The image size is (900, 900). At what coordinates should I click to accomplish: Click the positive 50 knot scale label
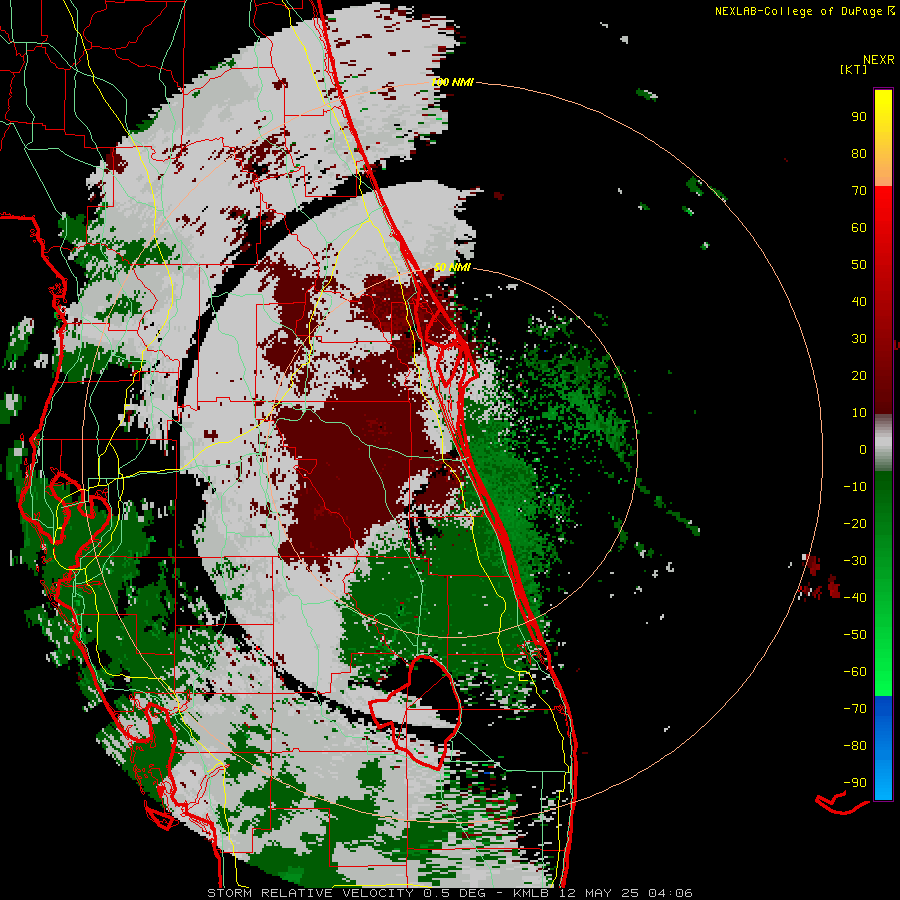859,265
